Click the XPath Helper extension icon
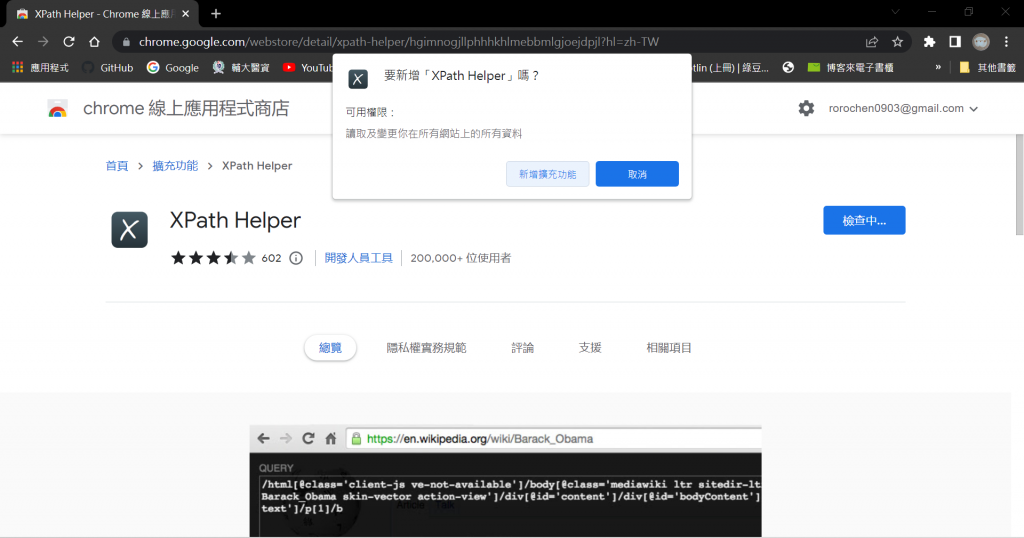 coord(129,230)
